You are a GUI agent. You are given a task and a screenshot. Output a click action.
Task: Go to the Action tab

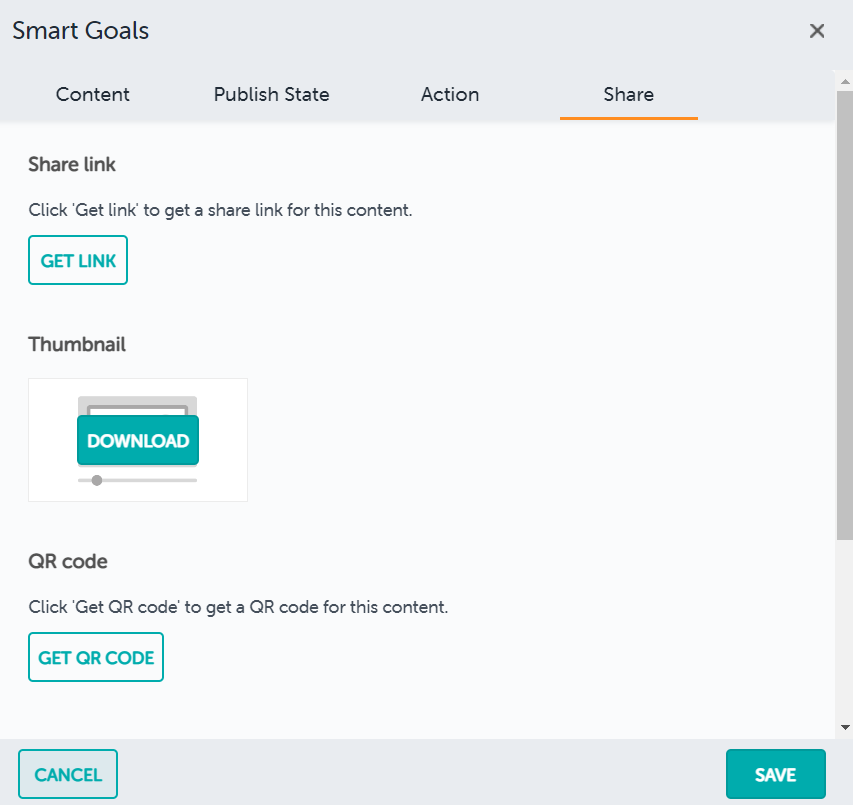[x=450, y=95]
